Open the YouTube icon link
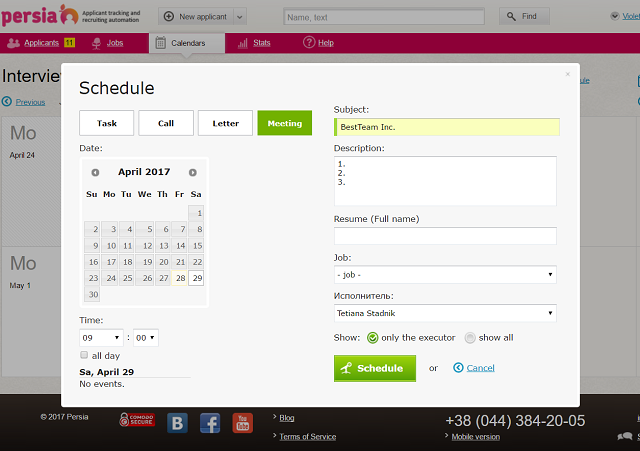Image resolution: width=640 pixels, height=451 pixels. (242, 422)
